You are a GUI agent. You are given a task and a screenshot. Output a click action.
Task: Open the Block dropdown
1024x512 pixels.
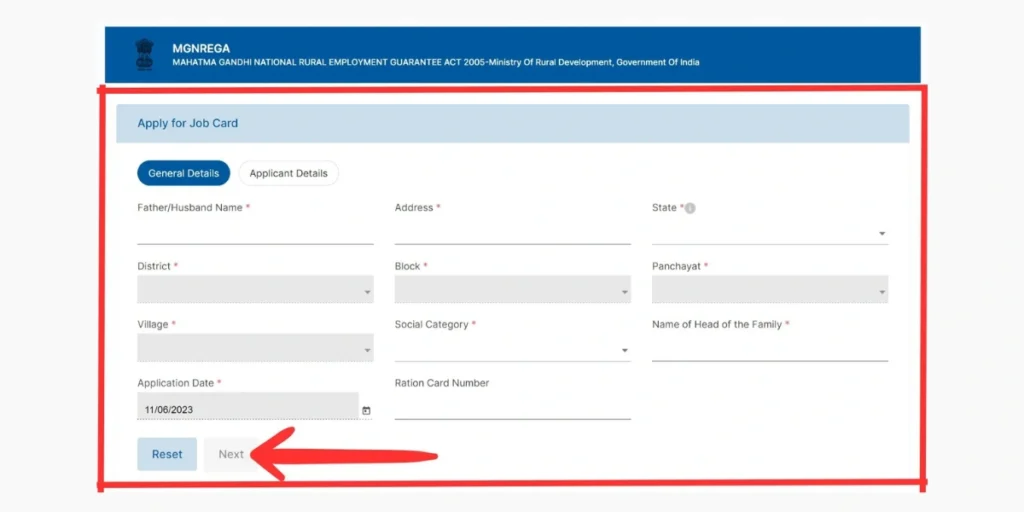(x=512, y=290)
